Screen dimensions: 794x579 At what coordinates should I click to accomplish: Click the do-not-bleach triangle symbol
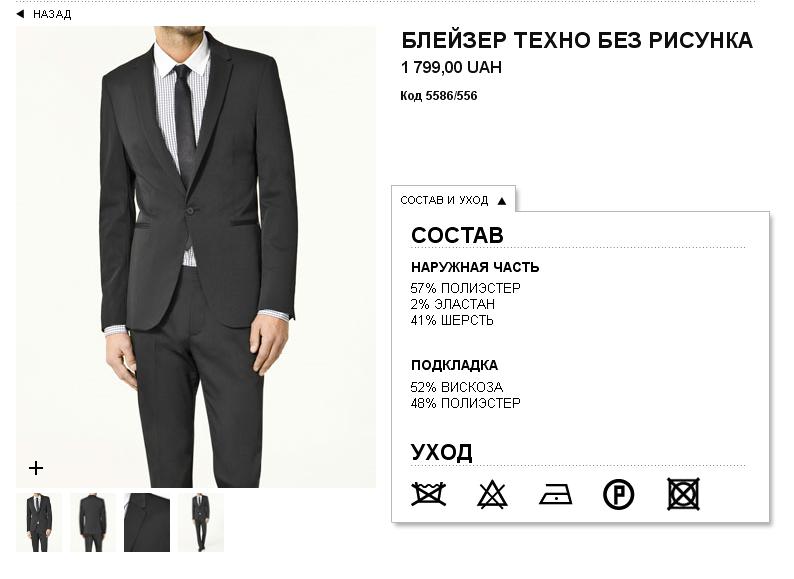point(492,494)
